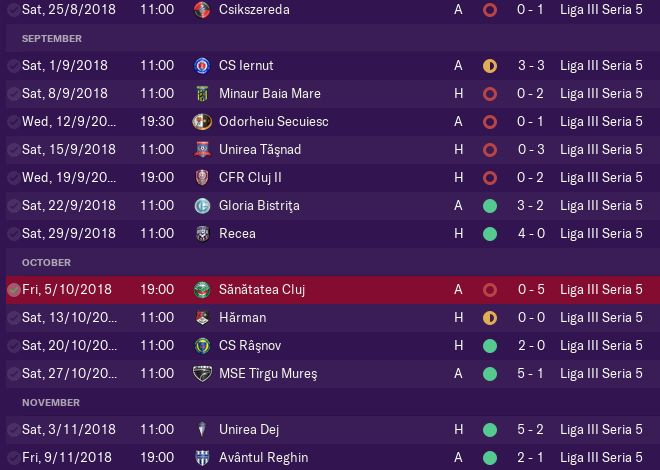Collapse the SEPTEMBER month header
Screen dimensions: 660x470
52,39
